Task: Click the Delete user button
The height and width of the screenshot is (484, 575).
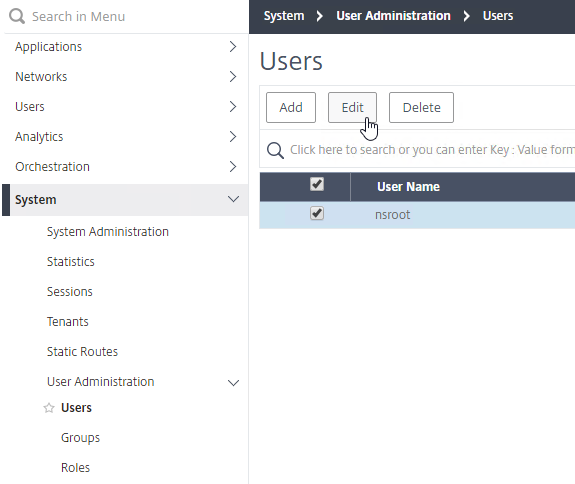Action: point(421,107)
